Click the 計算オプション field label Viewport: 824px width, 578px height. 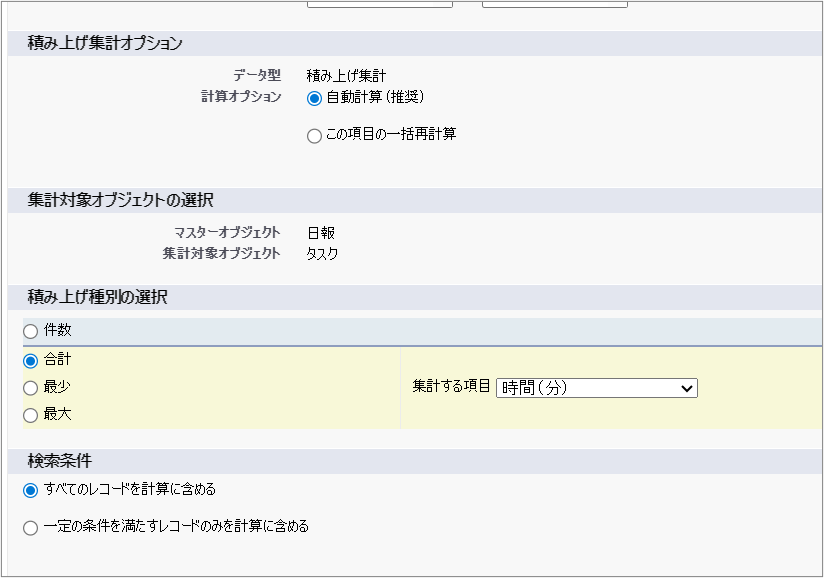coord(241,97)
